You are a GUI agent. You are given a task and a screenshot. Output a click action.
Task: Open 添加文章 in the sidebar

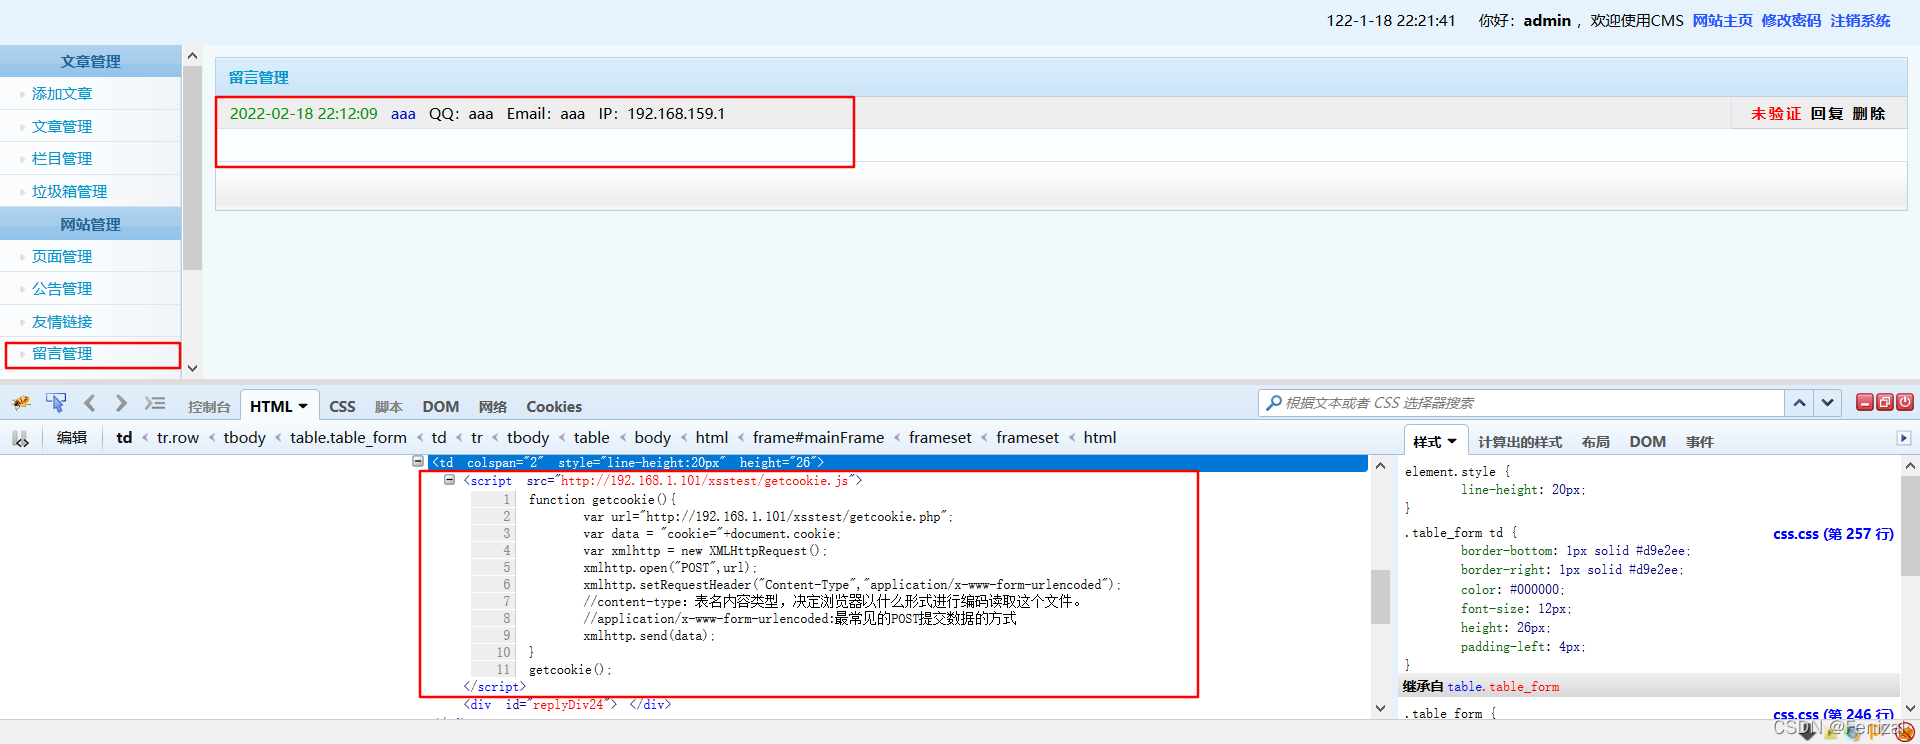[62, 94]
